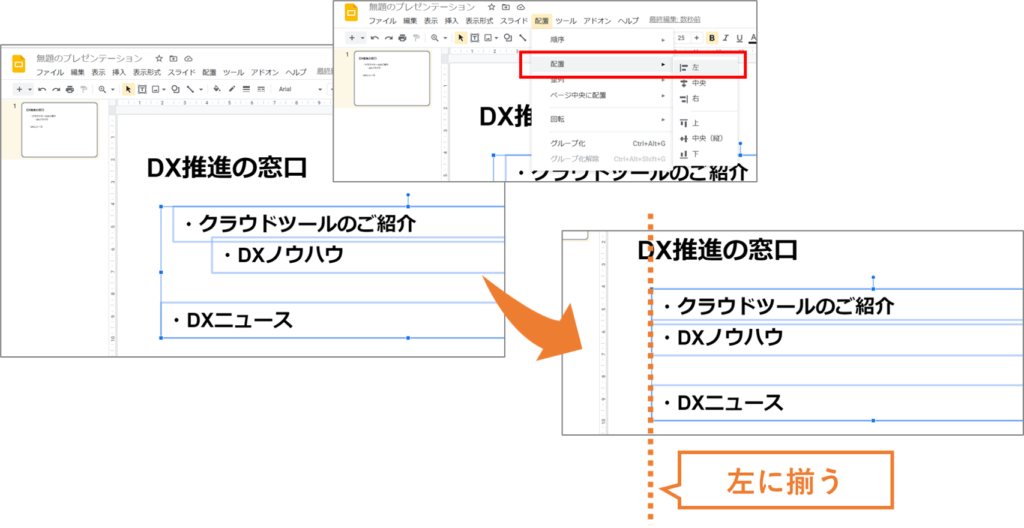The height and width of the screenshot is (528, 1024).
Task: Click Print icon in window with 配置 menu open
Action: pyautogui.click(x=402, y=38)
